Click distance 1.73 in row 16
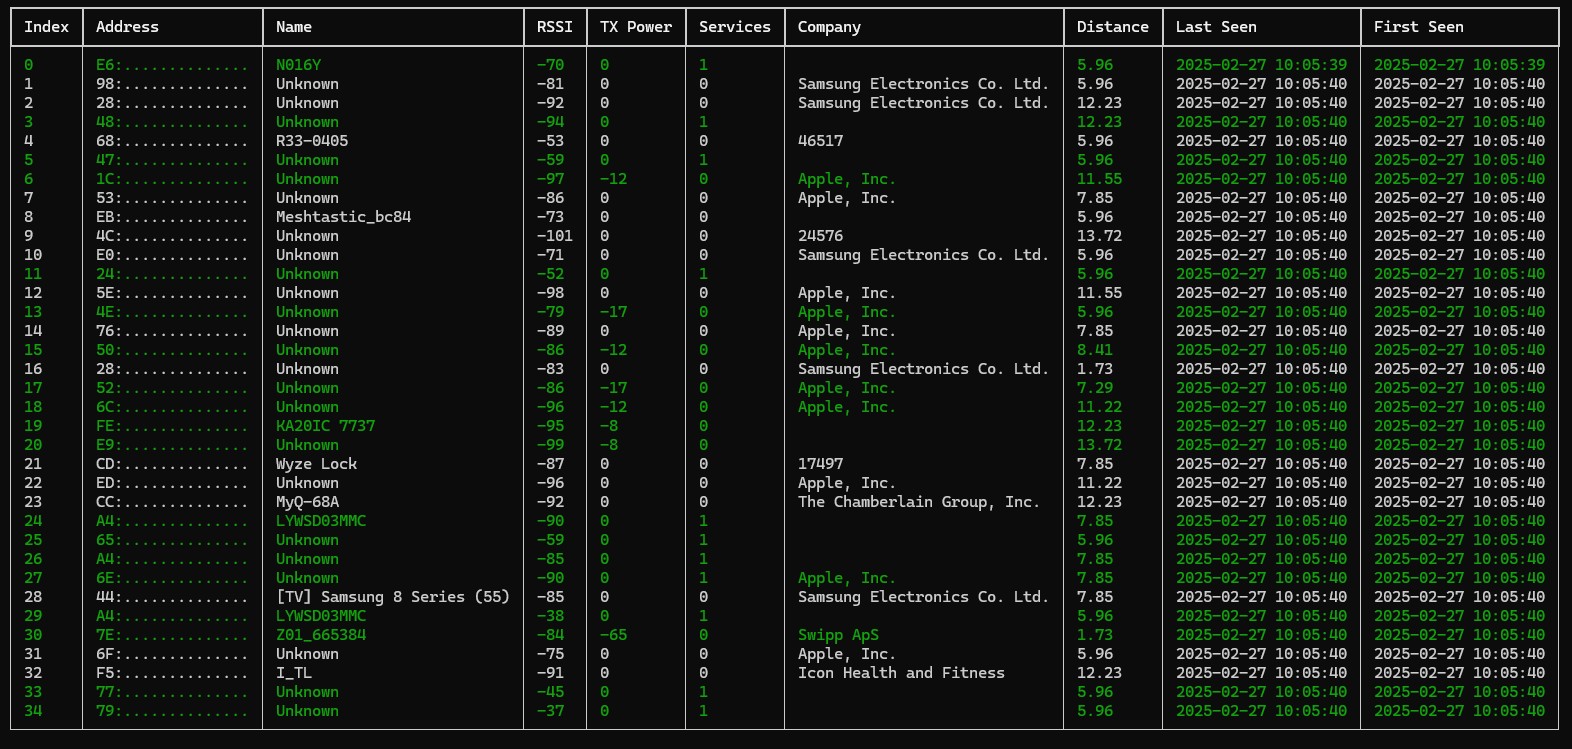This screenshot has width=1572, height=749. click(1095, 369)
